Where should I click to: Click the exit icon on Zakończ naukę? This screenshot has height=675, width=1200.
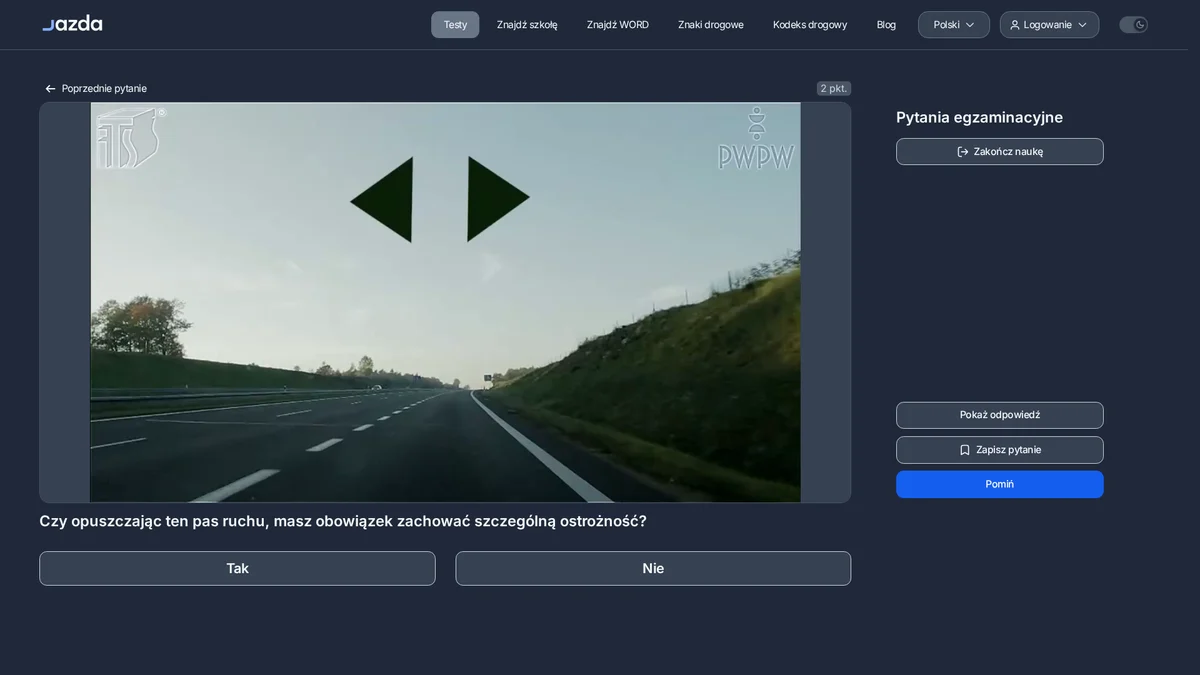pyautogui.click(x=963, y=152)
